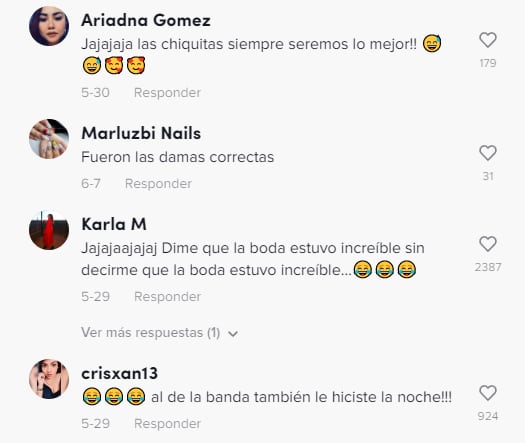Tap heart icon on Marluzbi Nails comment
The height and width of the screenshot is (443, 525).
(x=488, y=153)
